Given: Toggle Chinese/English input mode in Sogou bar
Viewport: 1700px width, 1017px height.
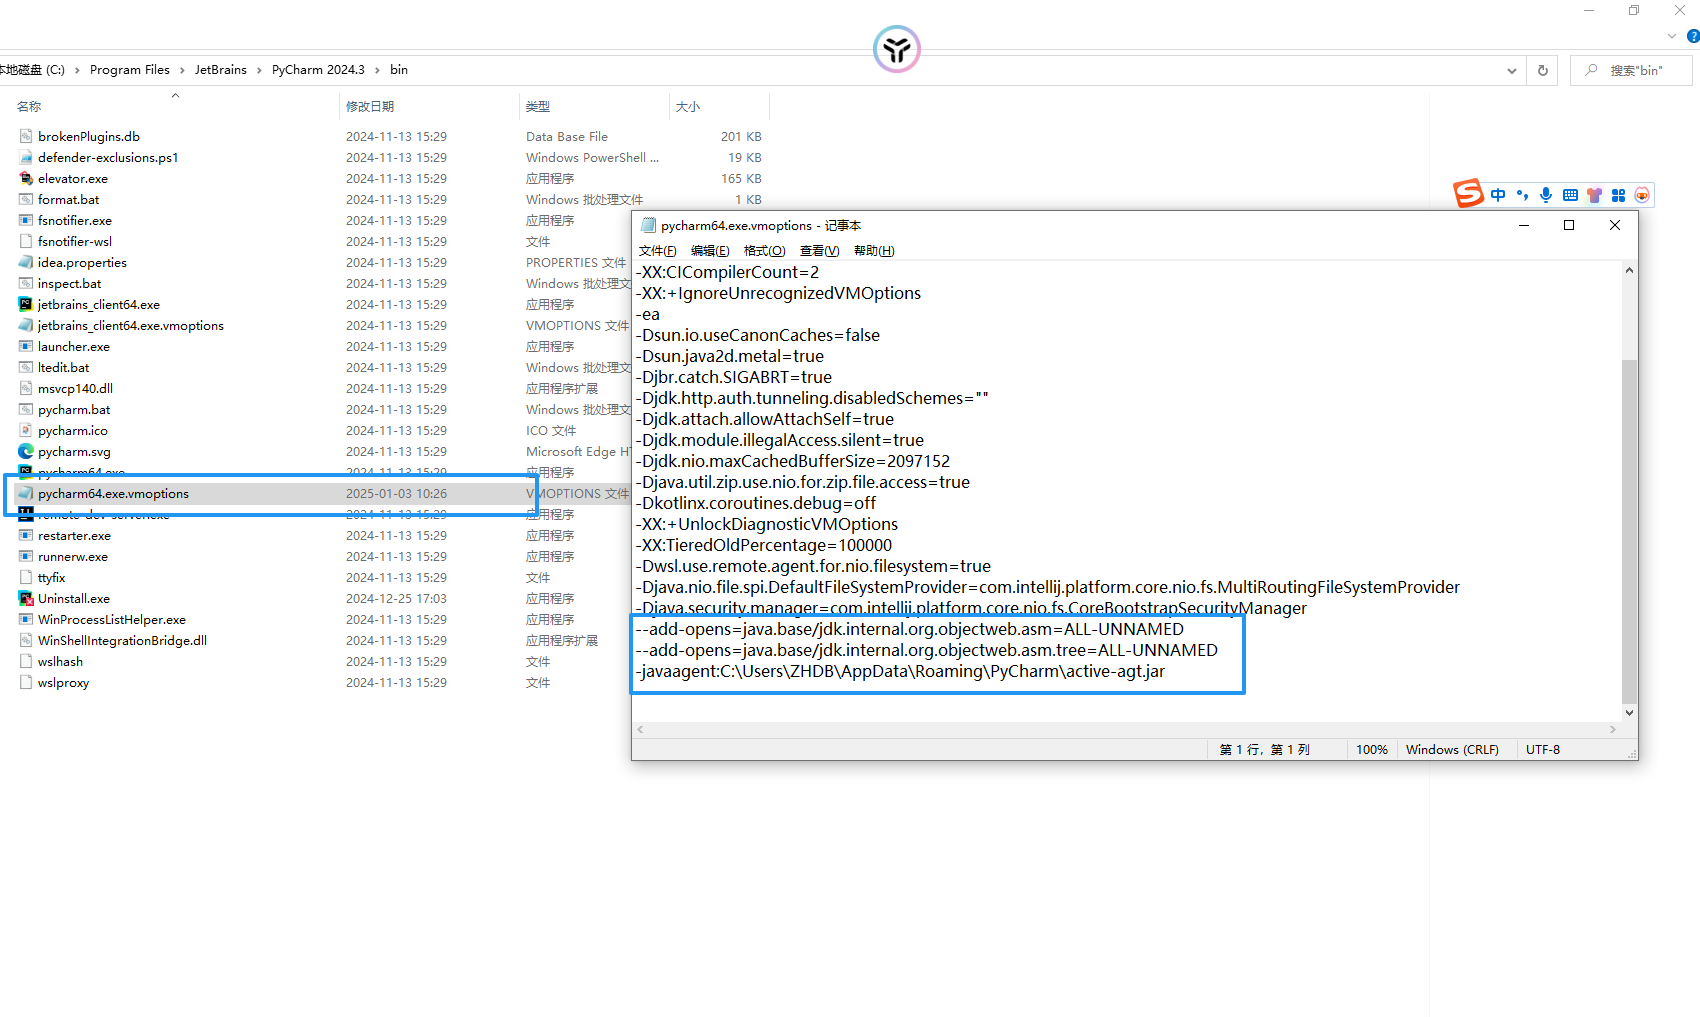Looking at the screenshot, I should tap(1498, 195).
